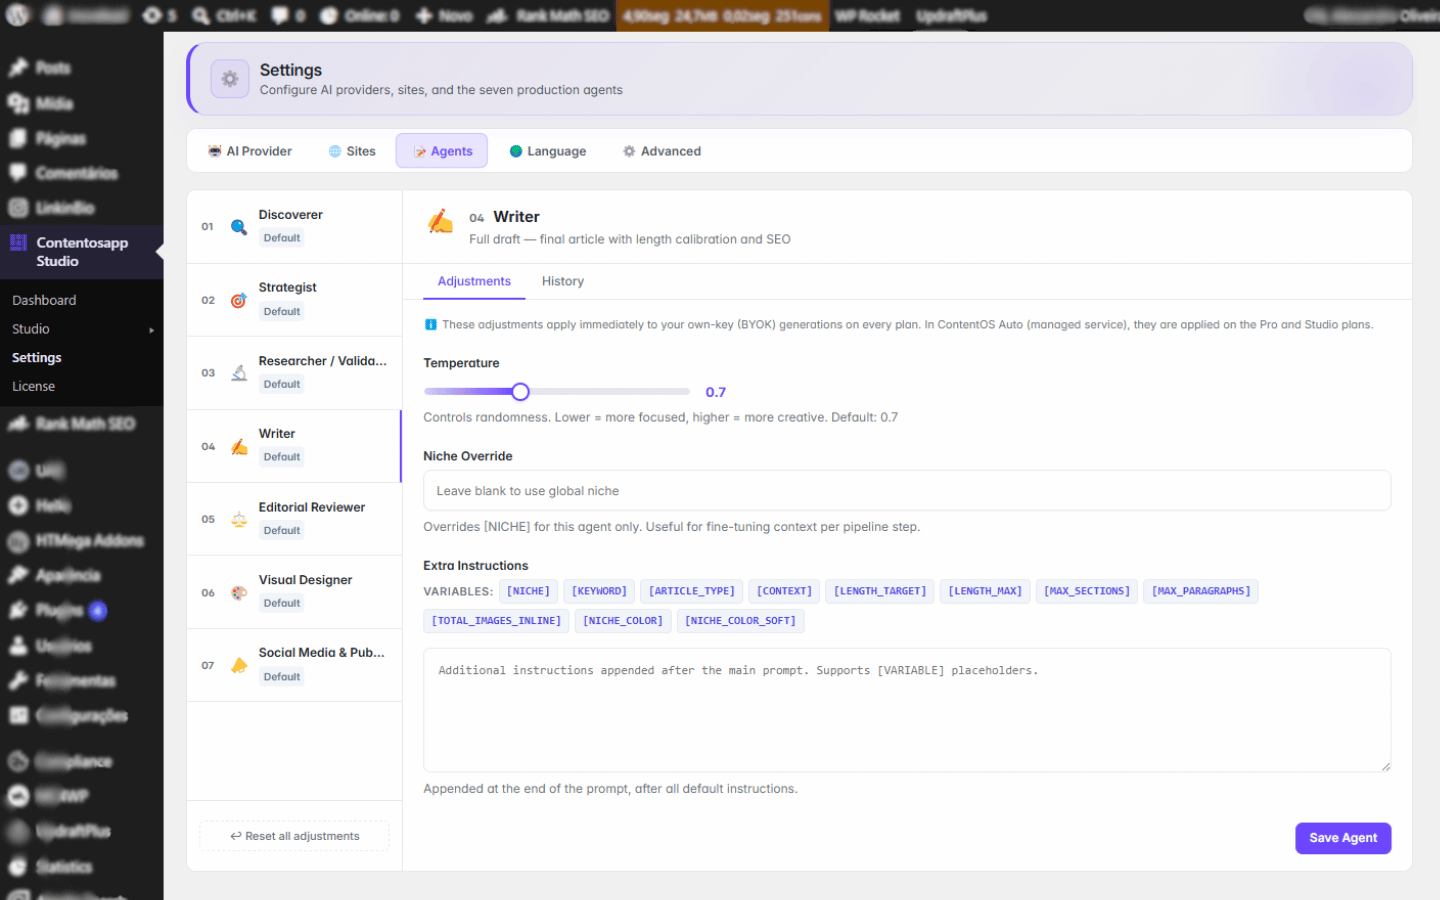The image size is (1440, 900).
Task: Click the Contentosapp Studio sidebar icon
Action: [x=18, y=243]
